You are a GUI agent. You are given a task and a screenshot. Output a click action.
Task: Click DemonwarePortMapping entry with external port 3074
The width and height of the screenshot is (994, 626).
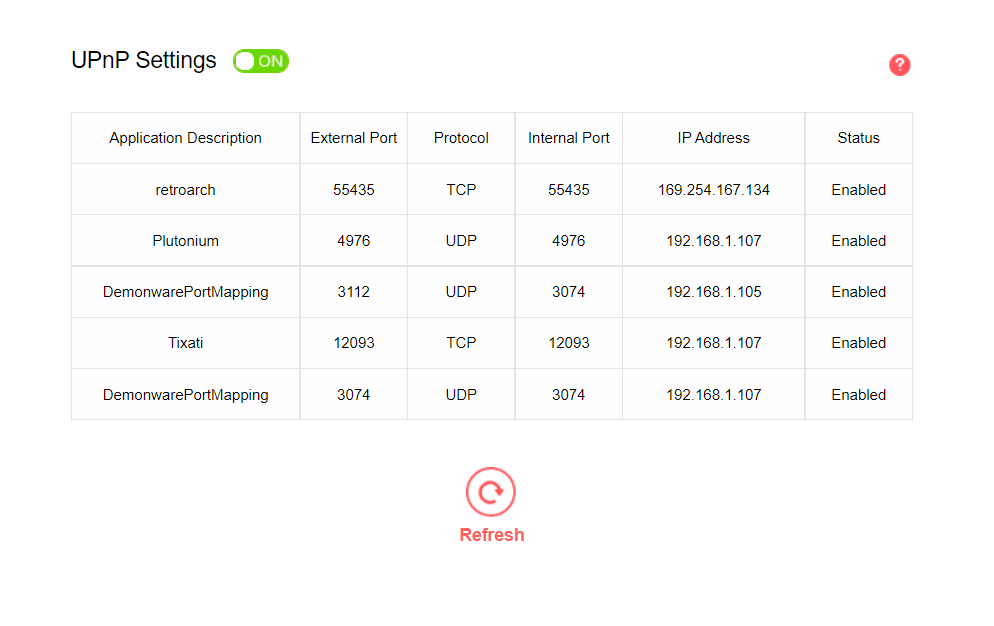coord(185,395)
